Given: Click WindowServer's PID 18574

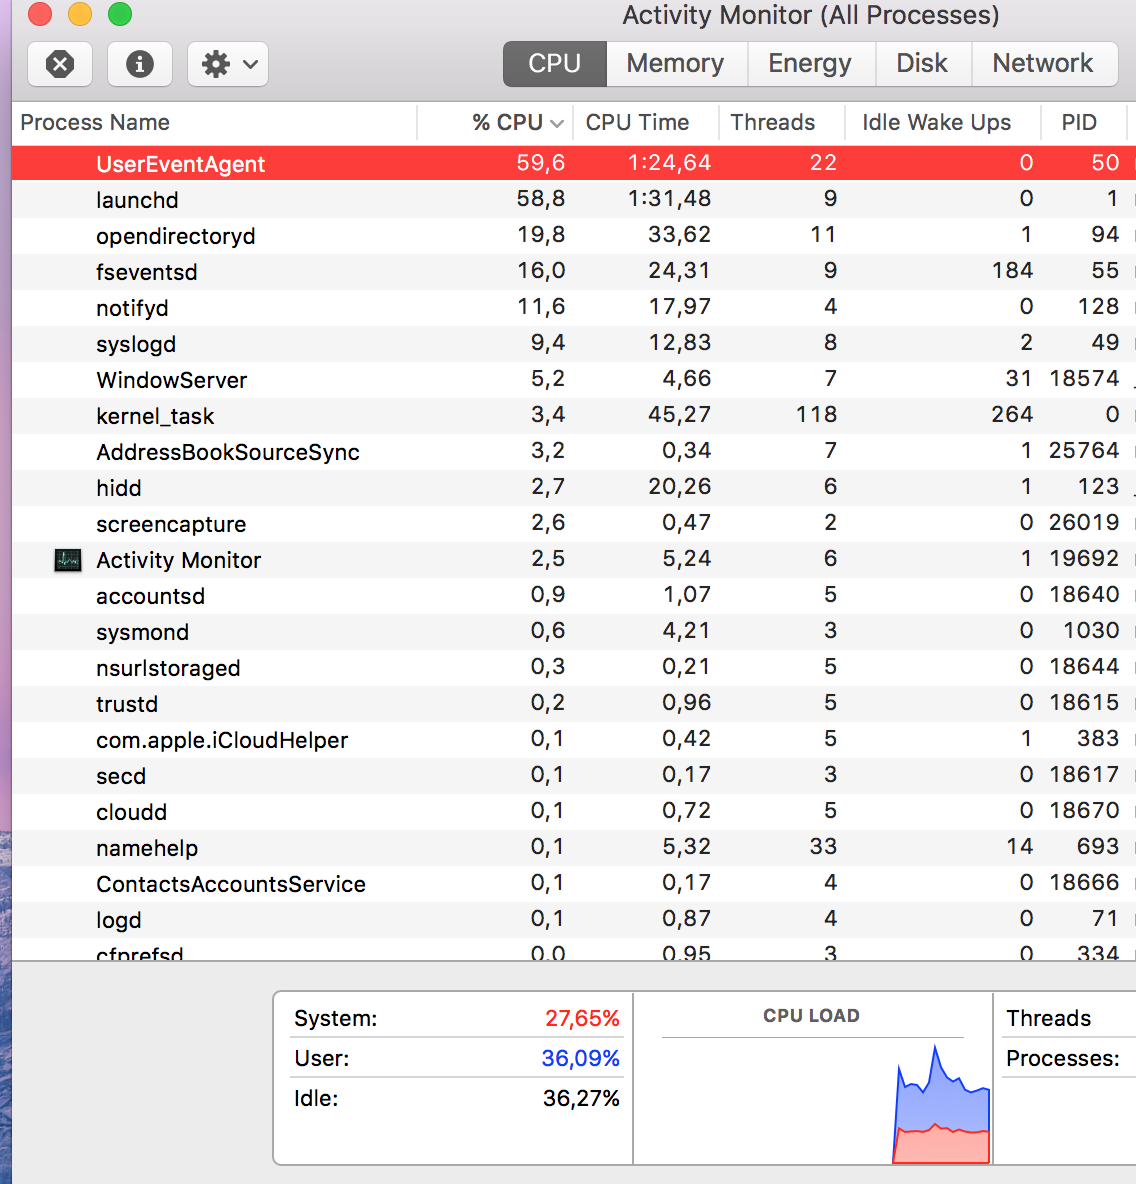Looking at the screenshot, I should point(1084,378).
